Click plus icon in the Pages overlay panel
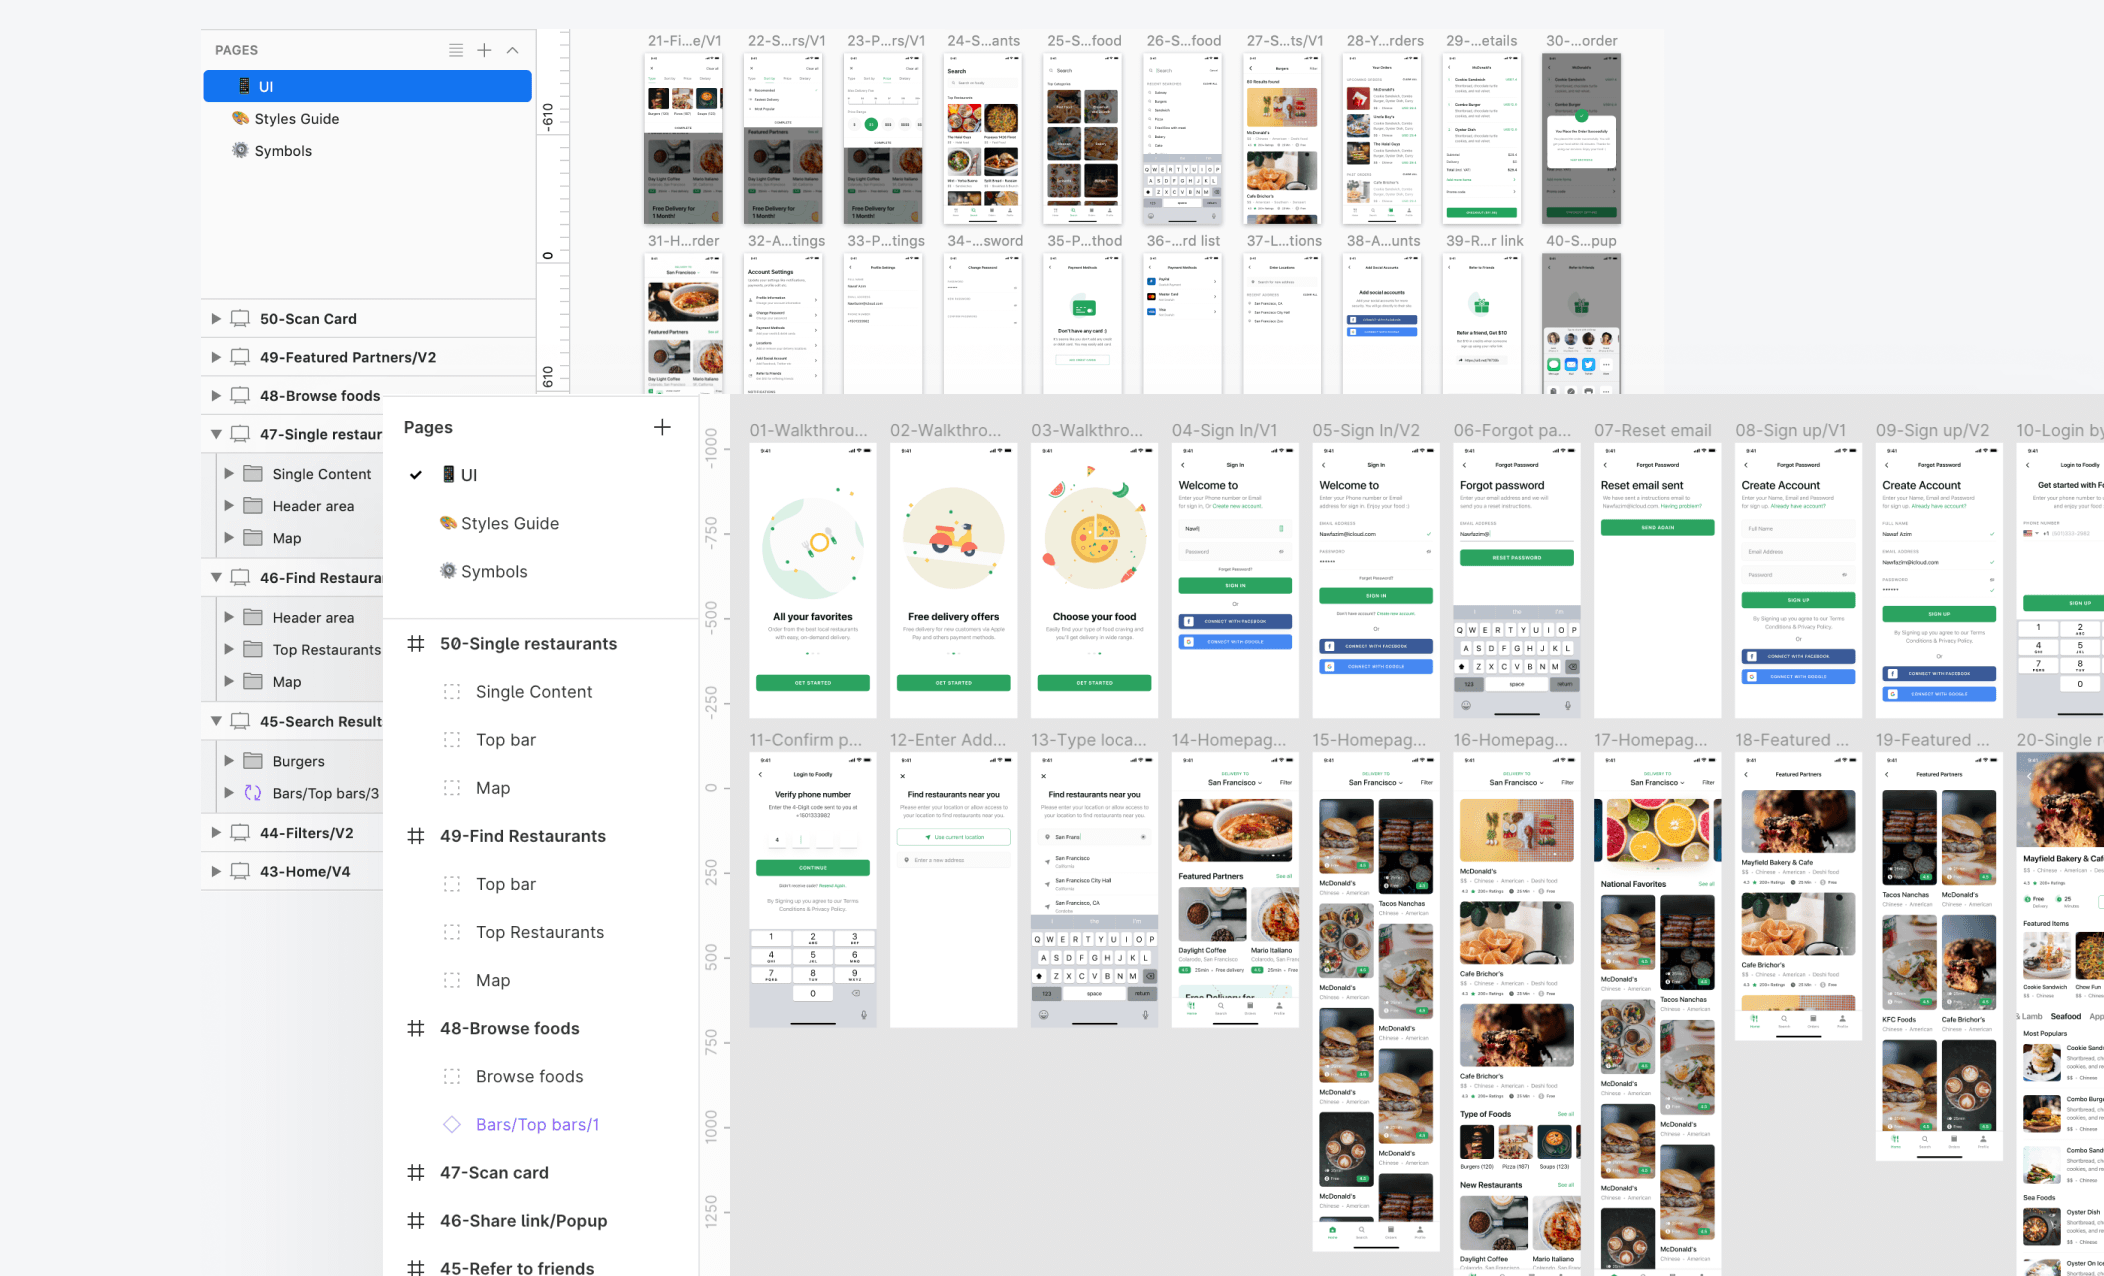This screenshot has width=2104, height=1276. pos(662,427)
